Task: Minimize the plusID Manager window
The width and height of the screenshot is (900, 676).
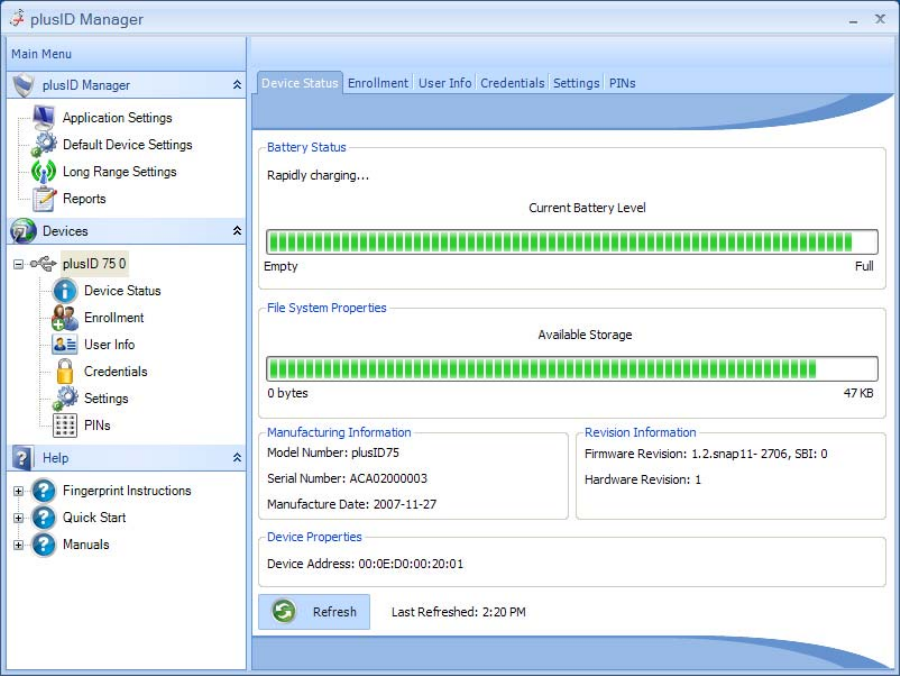Action: 854,21
